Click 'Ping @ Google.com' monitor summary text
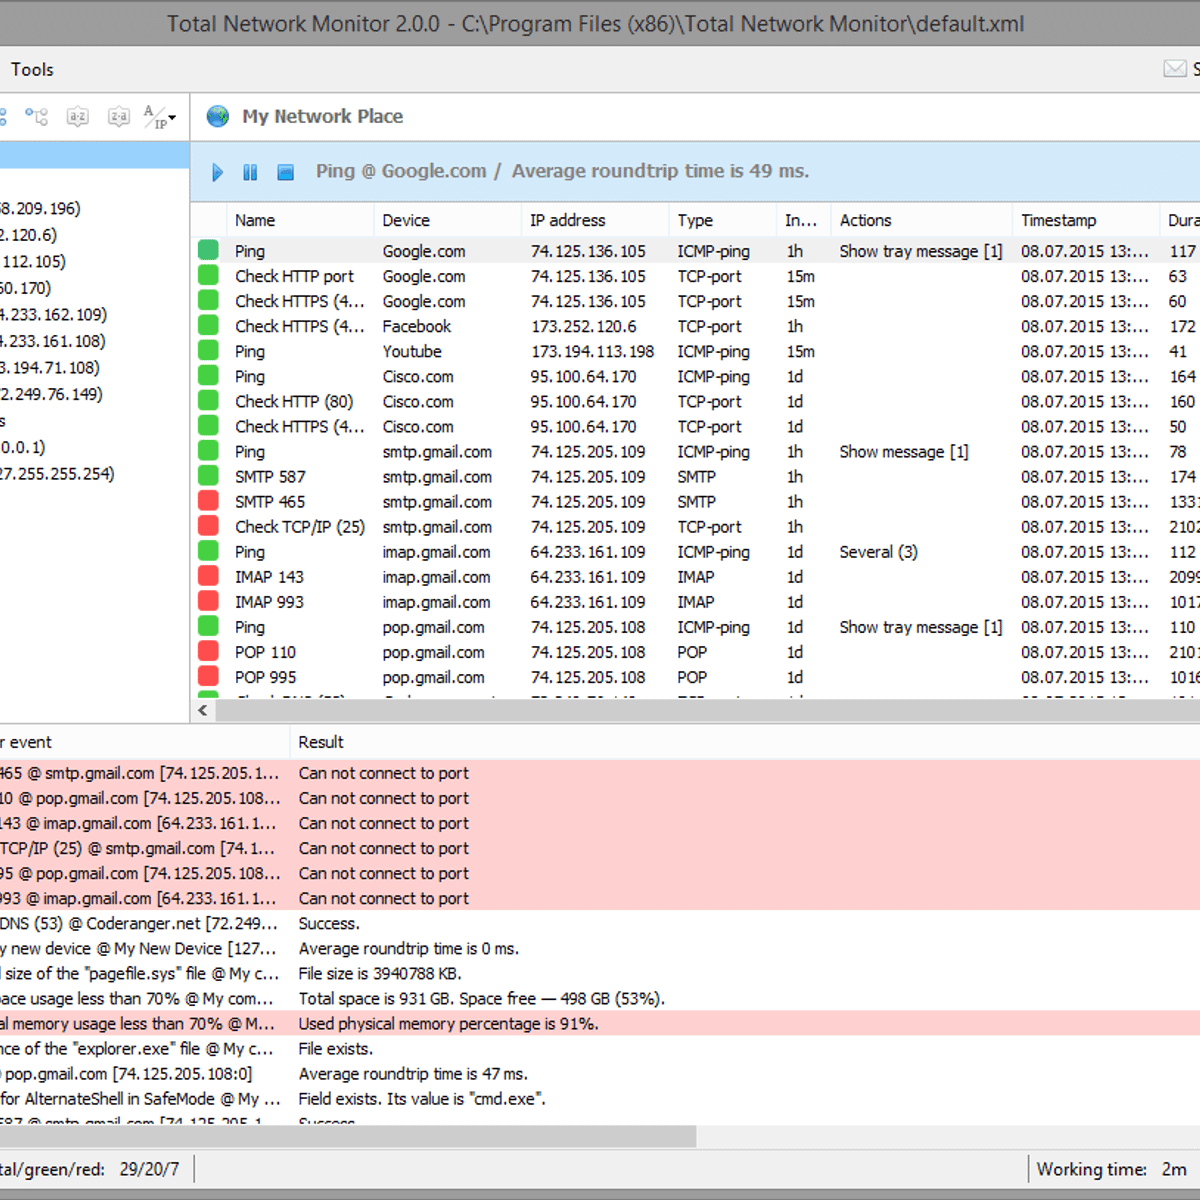The width and height of the screenshot is (1200, 1200). (401, 171)
